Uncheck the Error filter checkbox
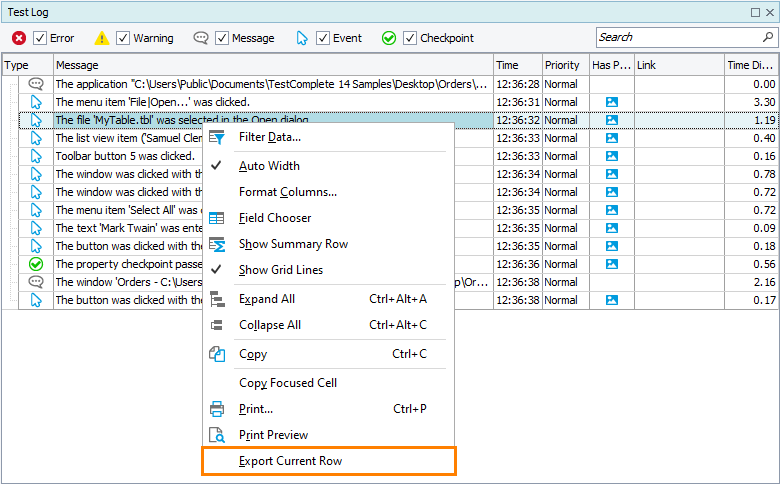This screenshot has width=780, height=484. coord(40,38)
